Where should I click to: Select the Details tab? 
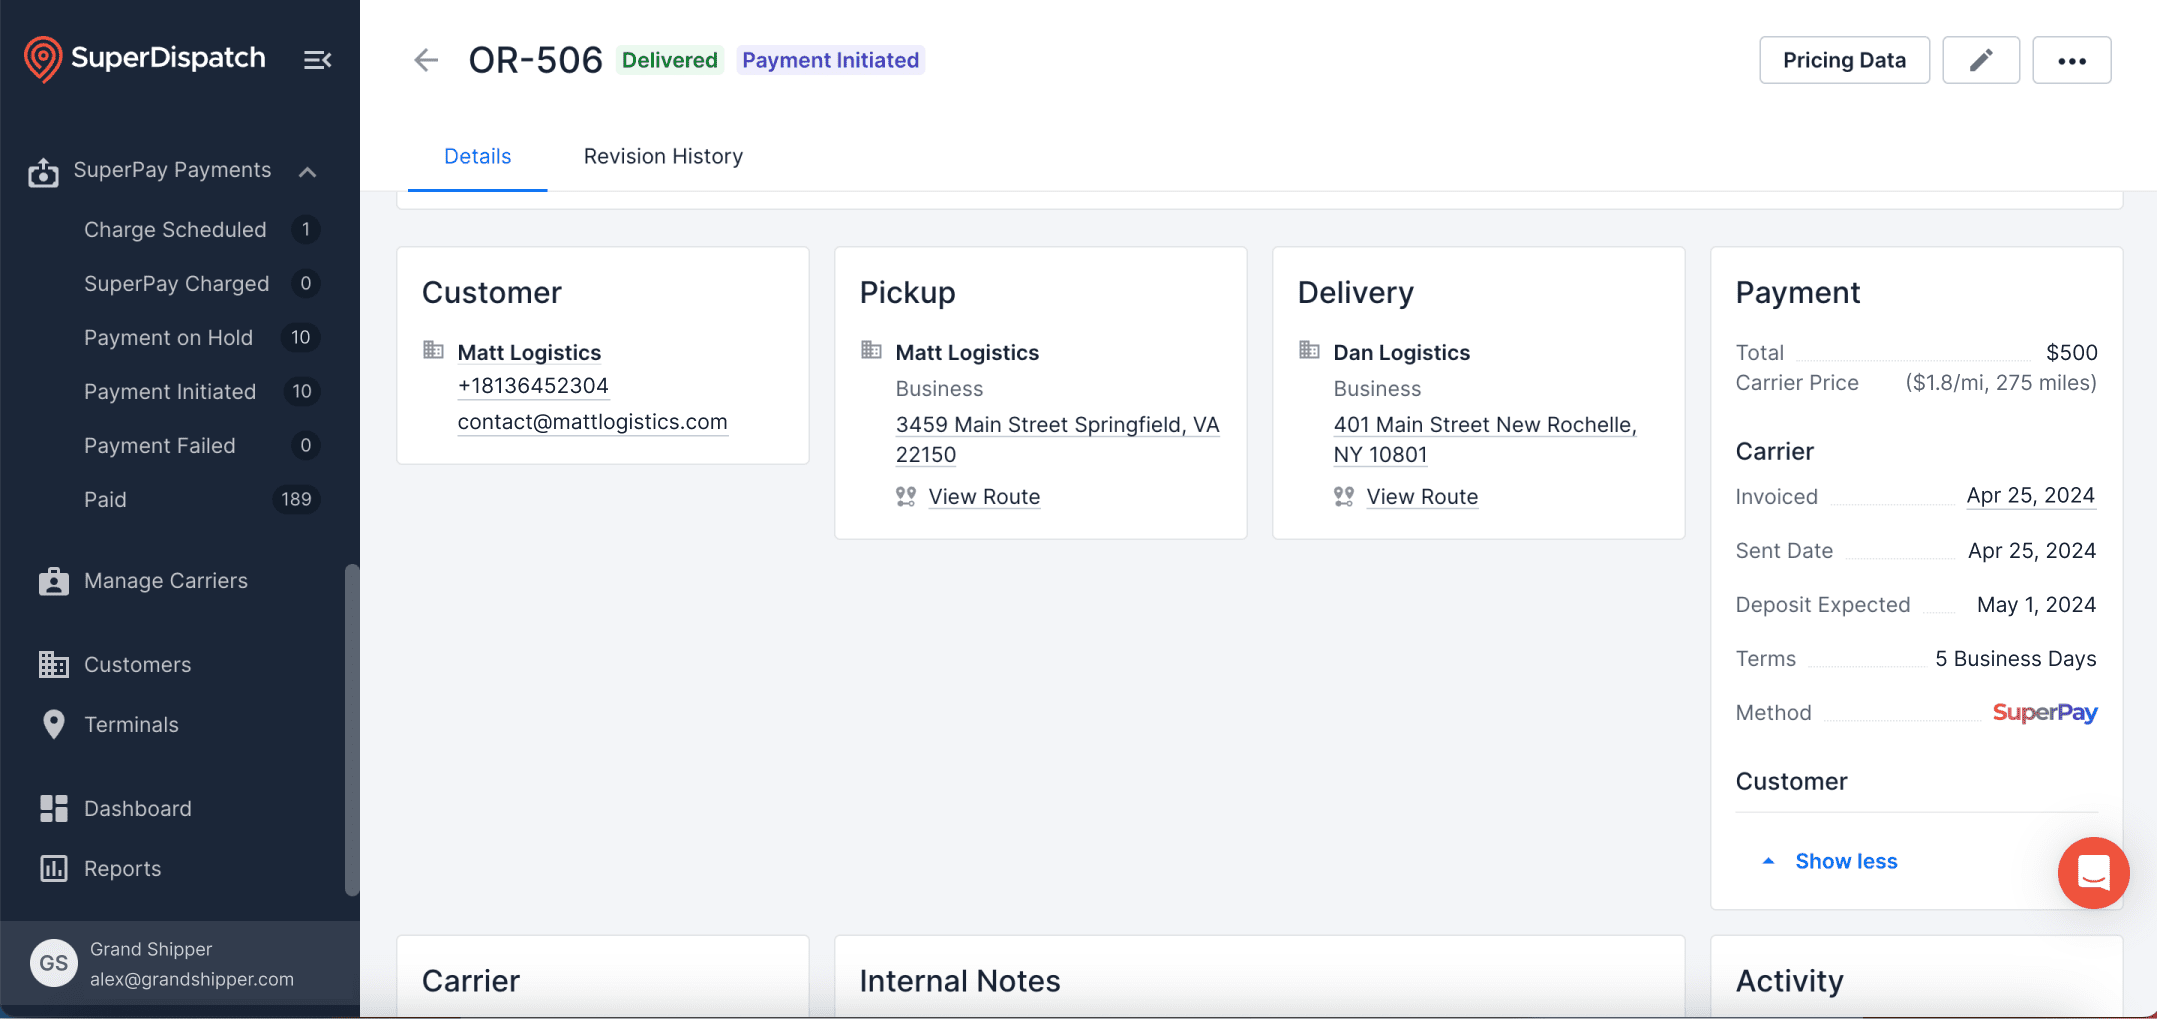(x=477, y=156)
